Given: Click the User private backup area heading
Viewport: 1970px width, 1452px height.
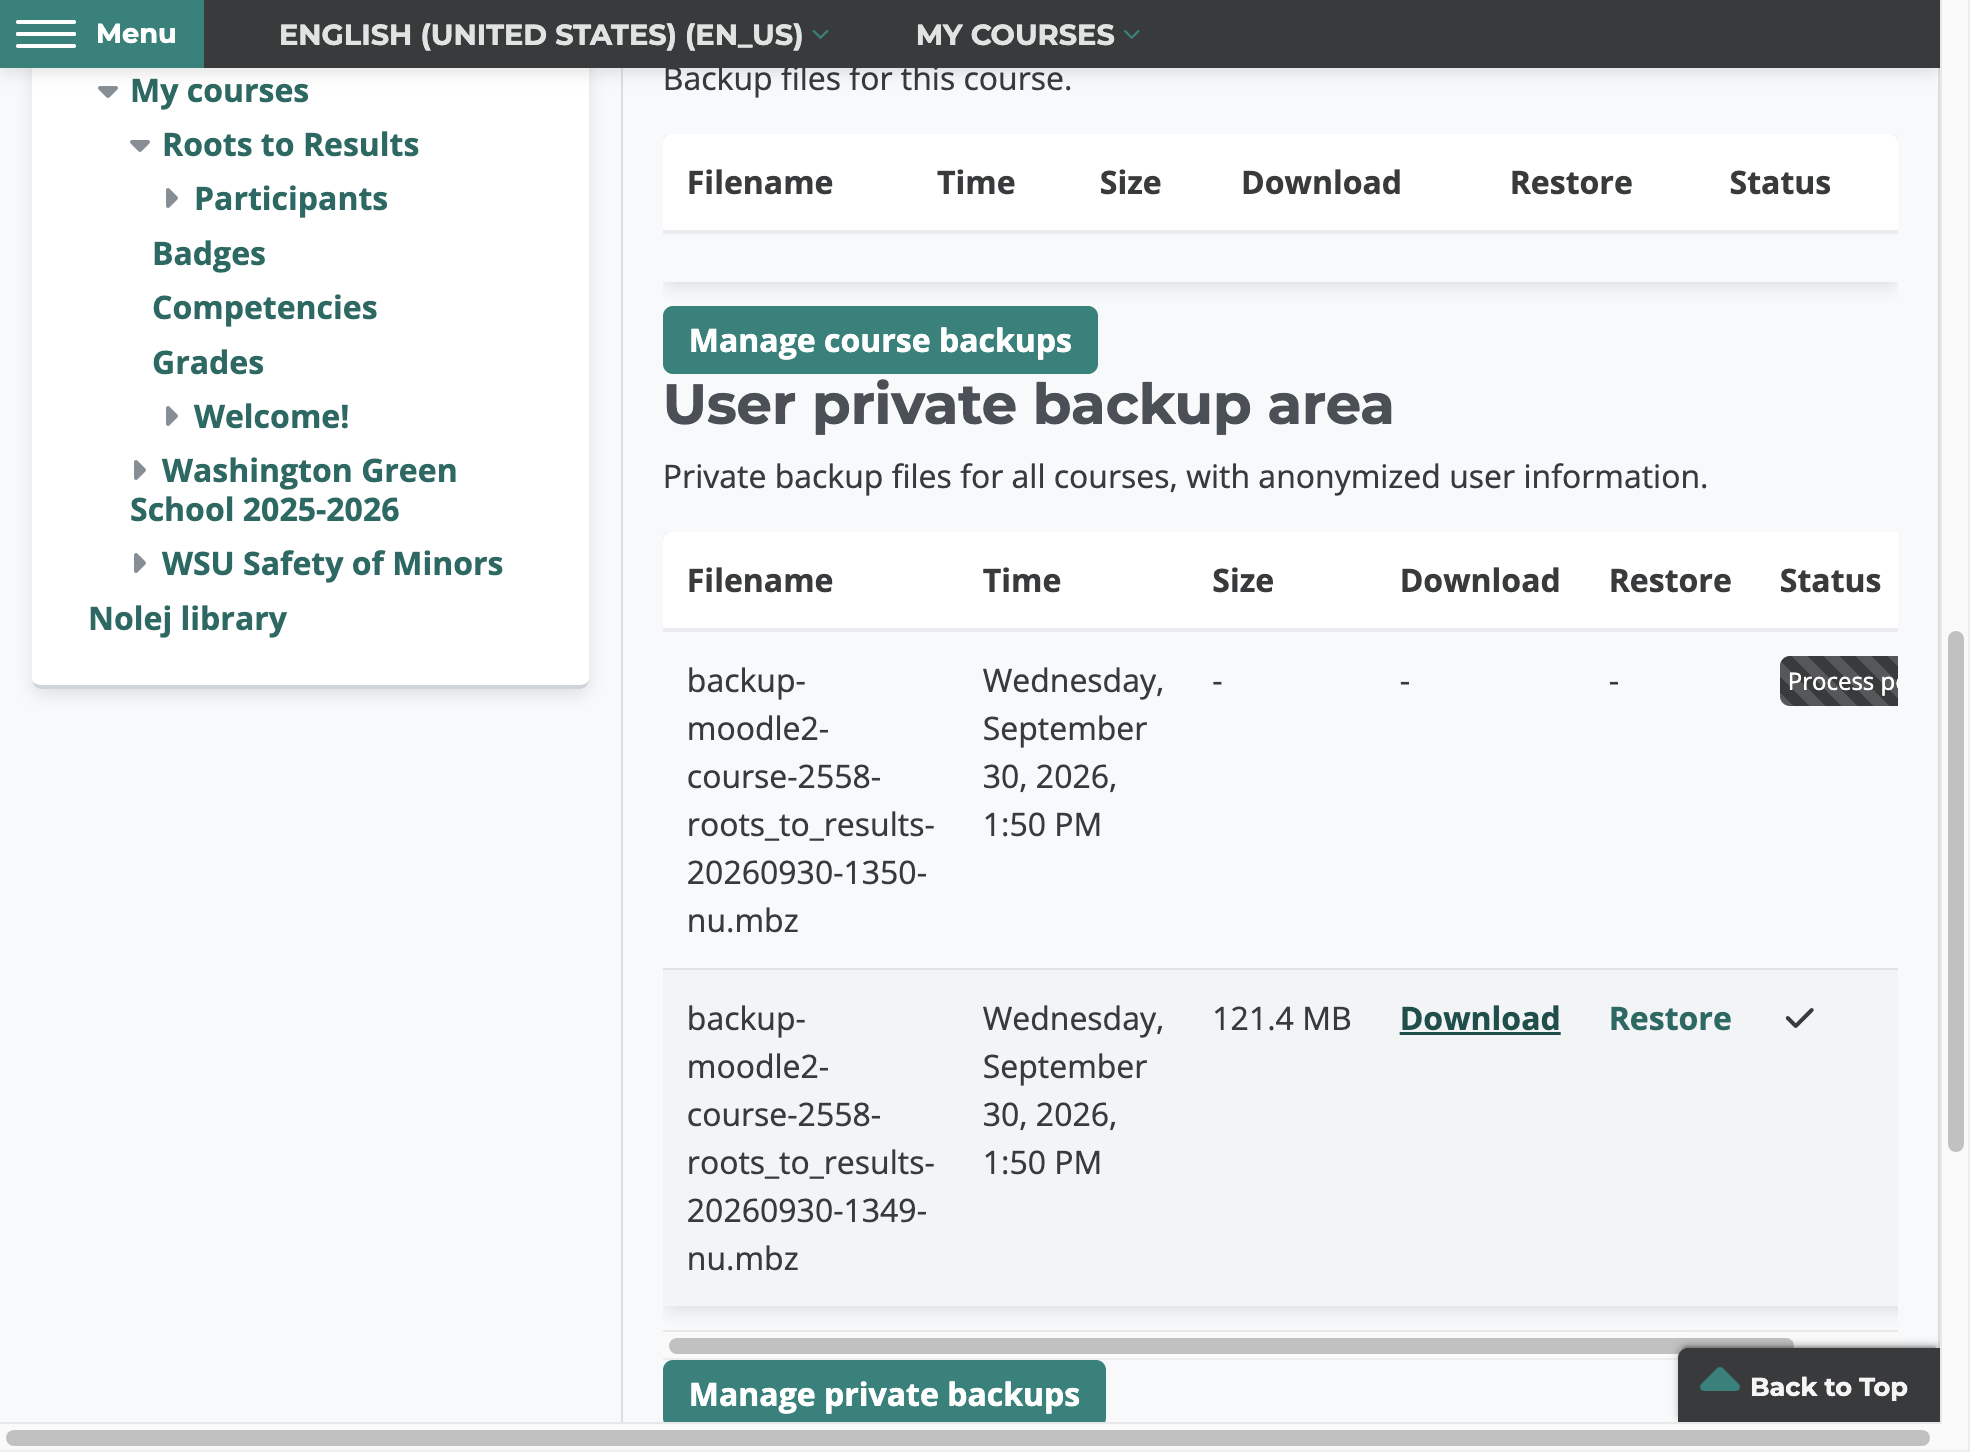Looking at the screenshot, I should (1028, 405).
